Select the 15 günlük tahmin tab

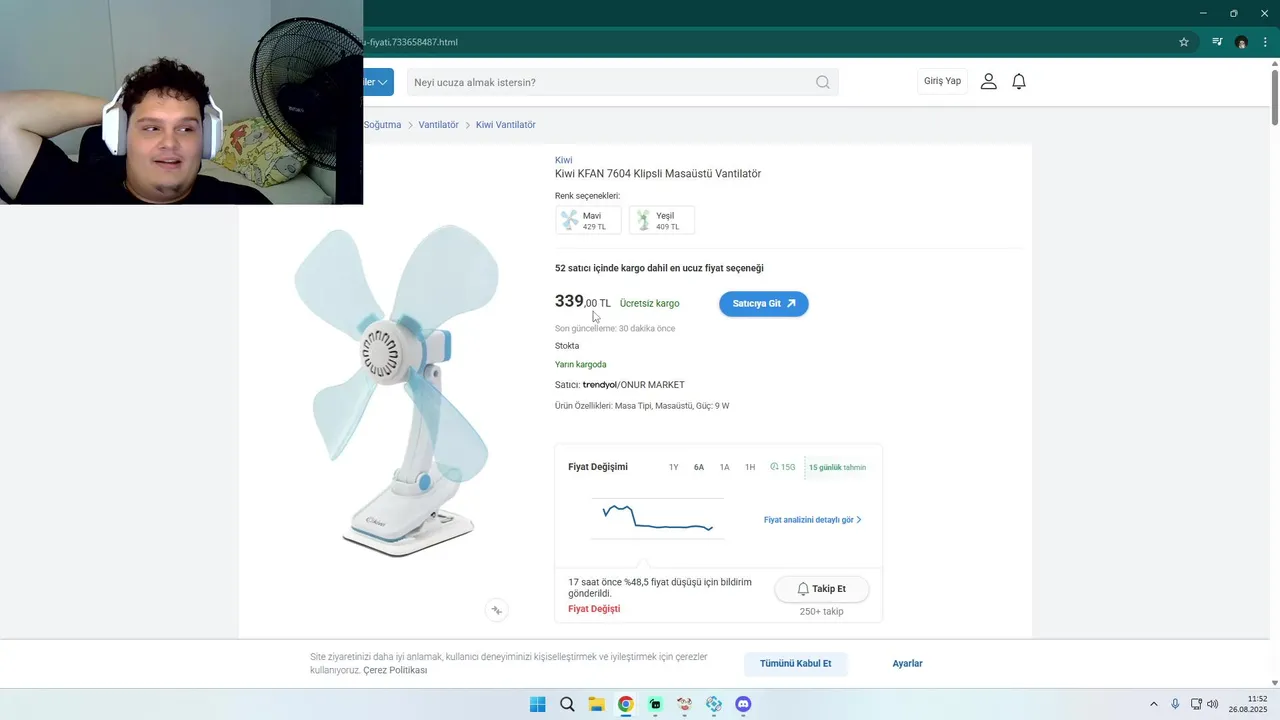point(838,467)
